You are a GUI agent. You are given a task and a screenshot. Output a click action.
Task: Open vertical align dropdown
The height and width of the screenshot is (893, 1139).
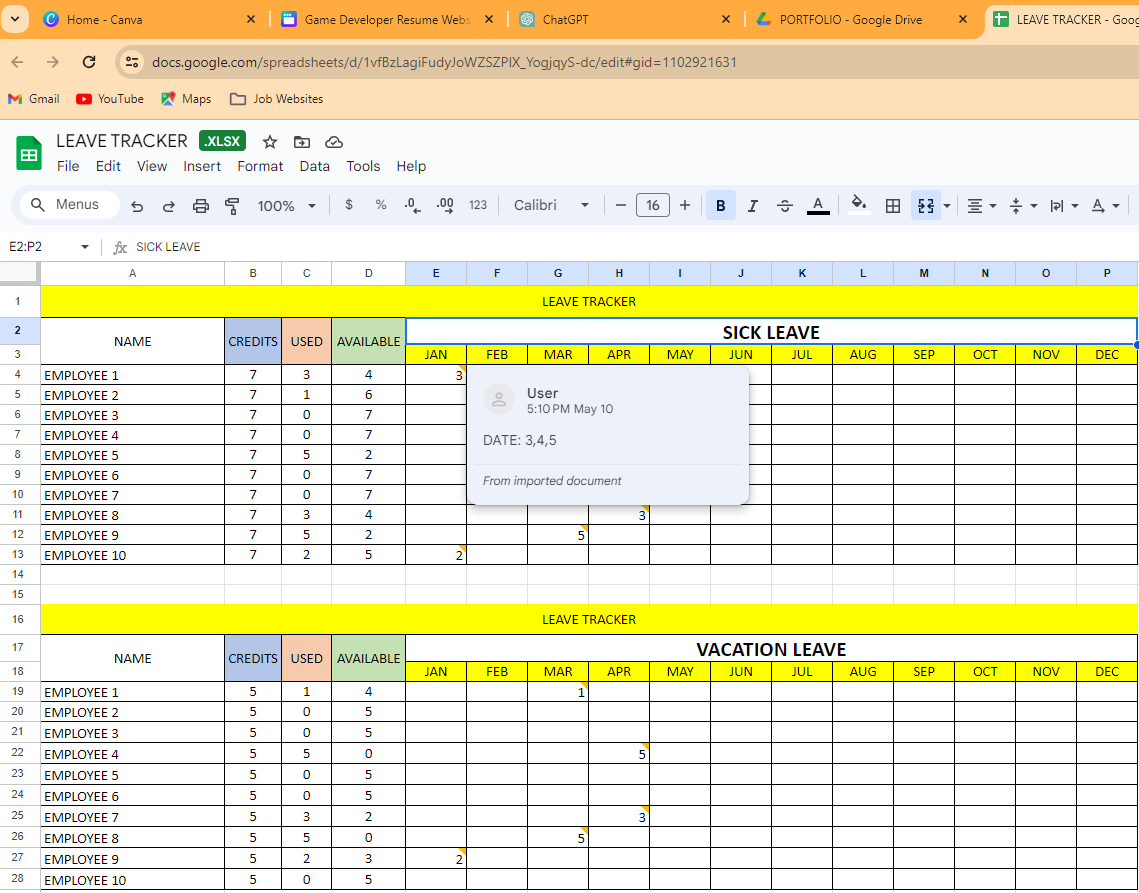[x=1024, y=206]
